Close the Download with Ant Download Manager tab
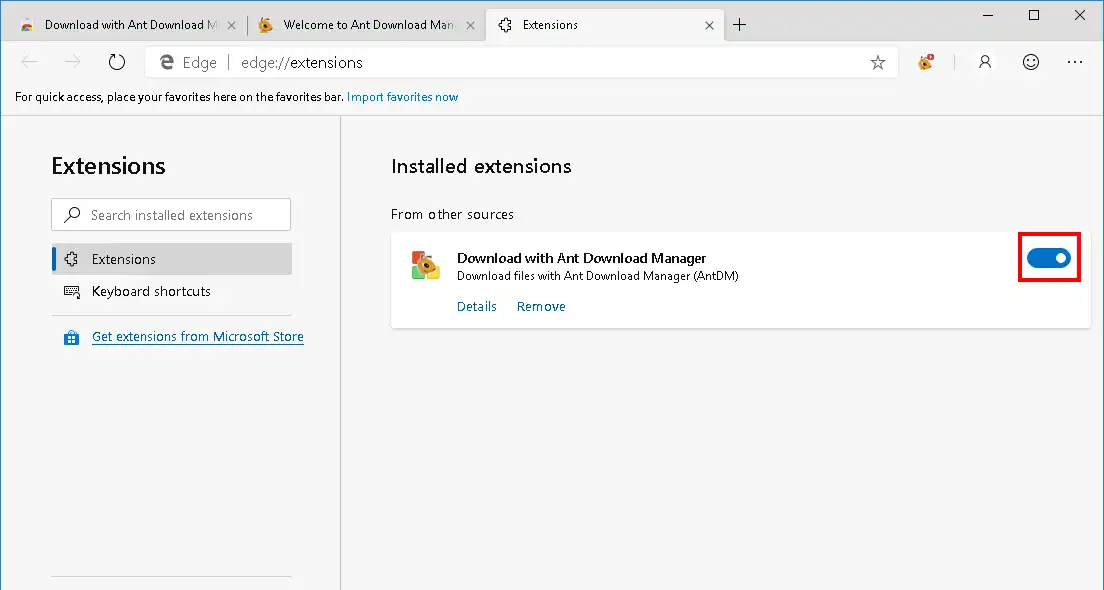1104x590 pixels. click(231, 25)
